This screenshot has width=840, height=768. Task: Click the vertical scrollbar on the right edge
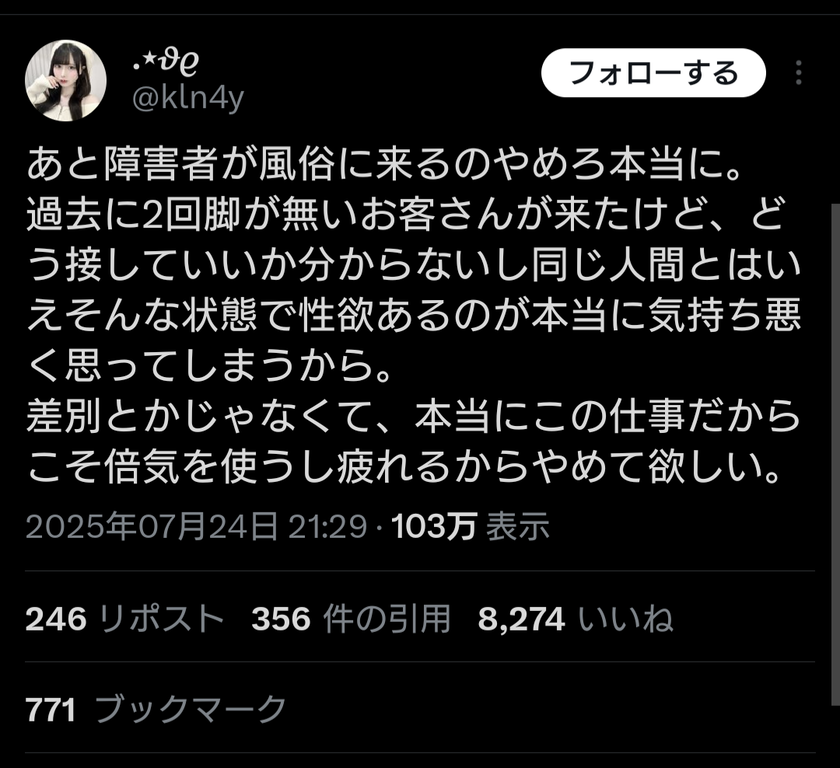(836, 482)
